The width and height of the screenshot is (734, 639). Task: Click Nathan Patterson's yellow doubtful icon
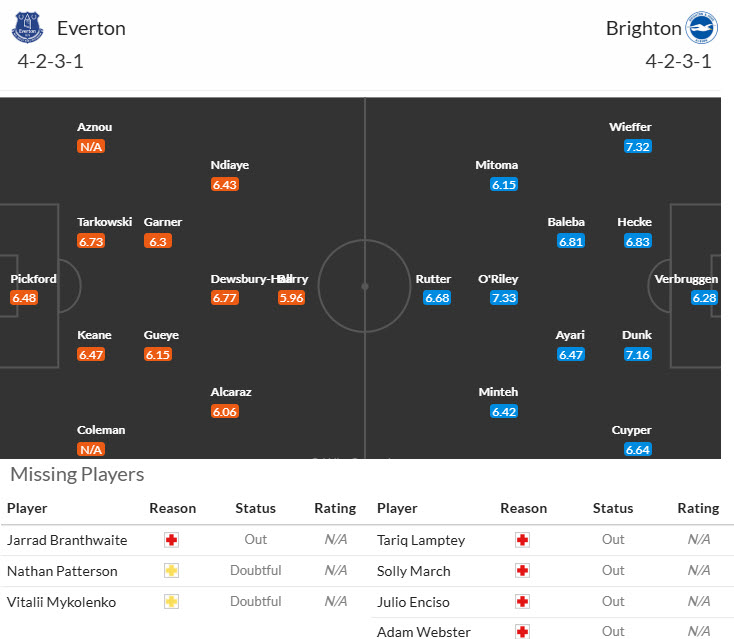point(172,571)
